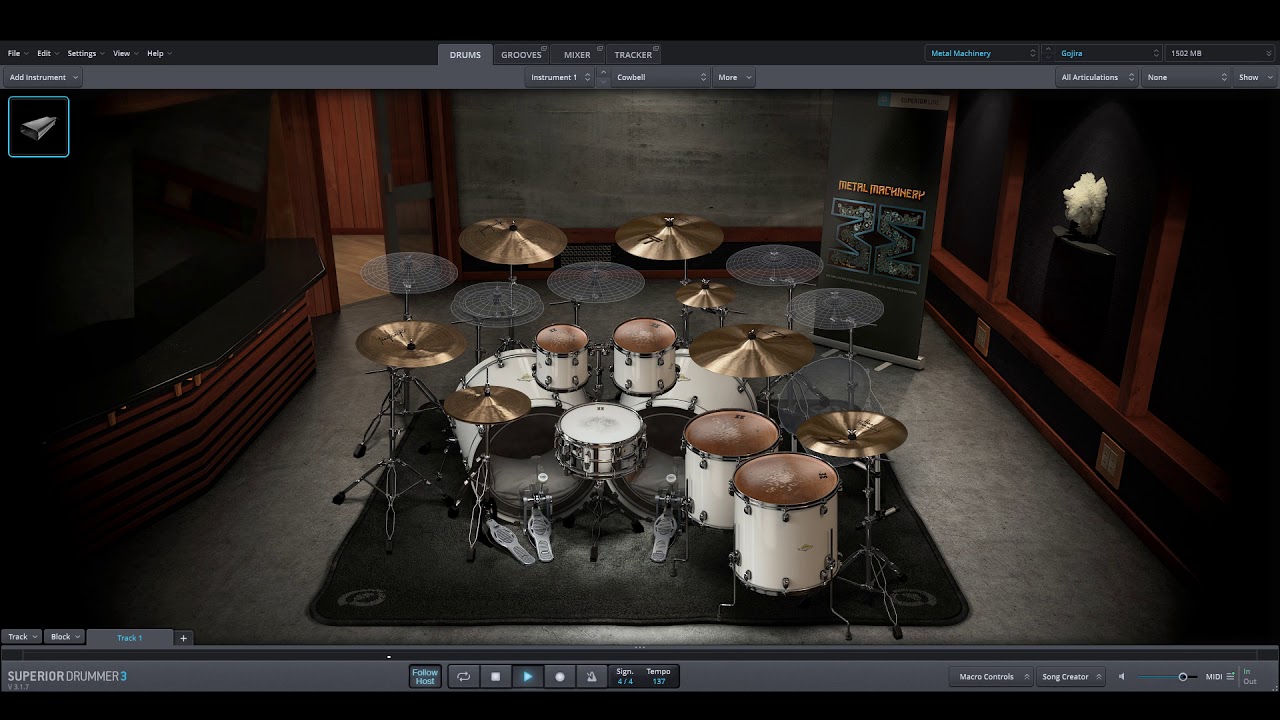Add a new track with plus button
This screenshot has width=1280, height=720.
[183, 638]
